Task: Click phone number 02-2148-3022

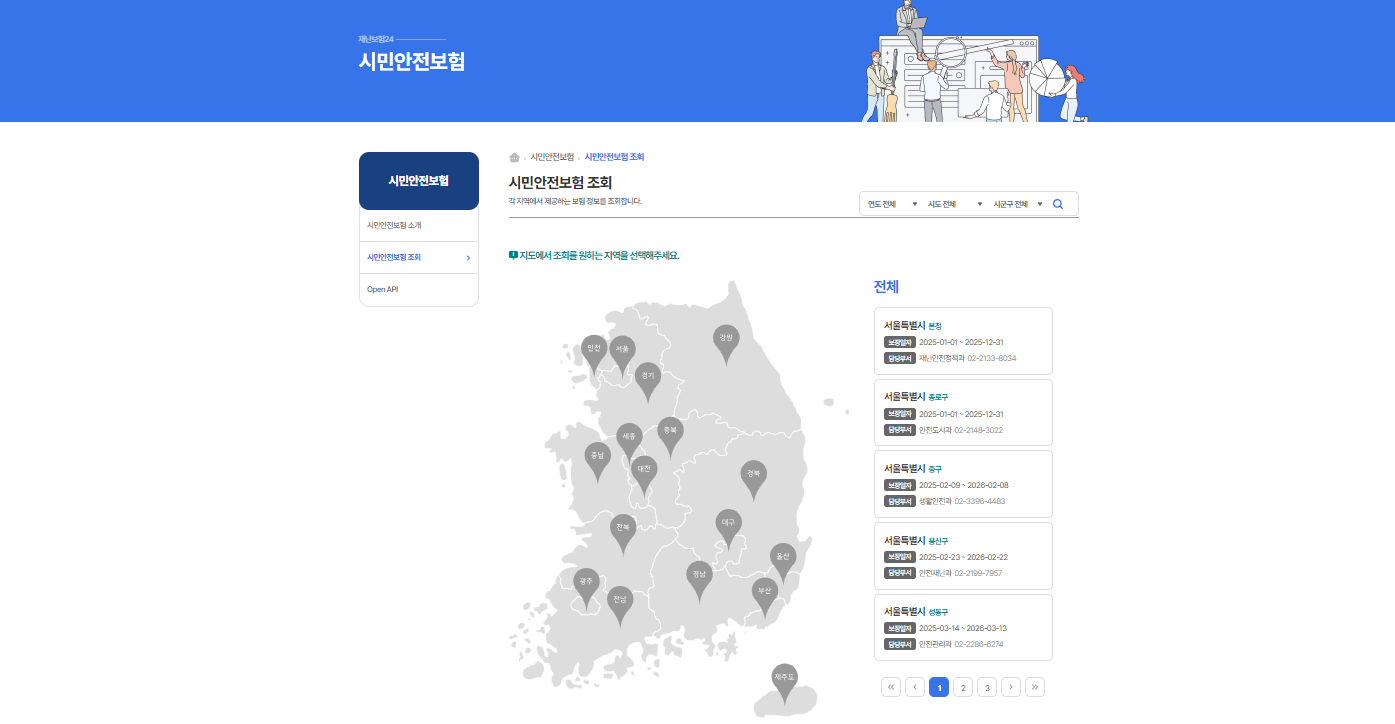Action: click(x=978, y=430)
